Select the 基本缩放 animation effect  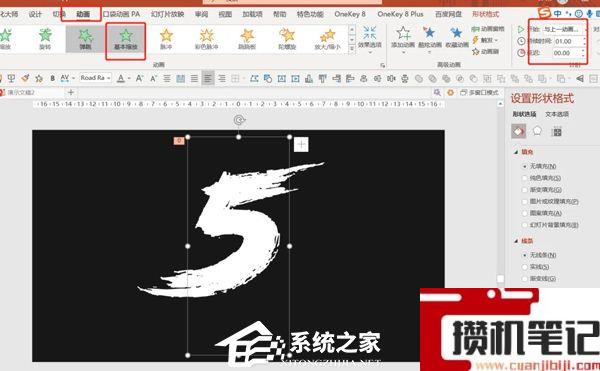[126, 40]
